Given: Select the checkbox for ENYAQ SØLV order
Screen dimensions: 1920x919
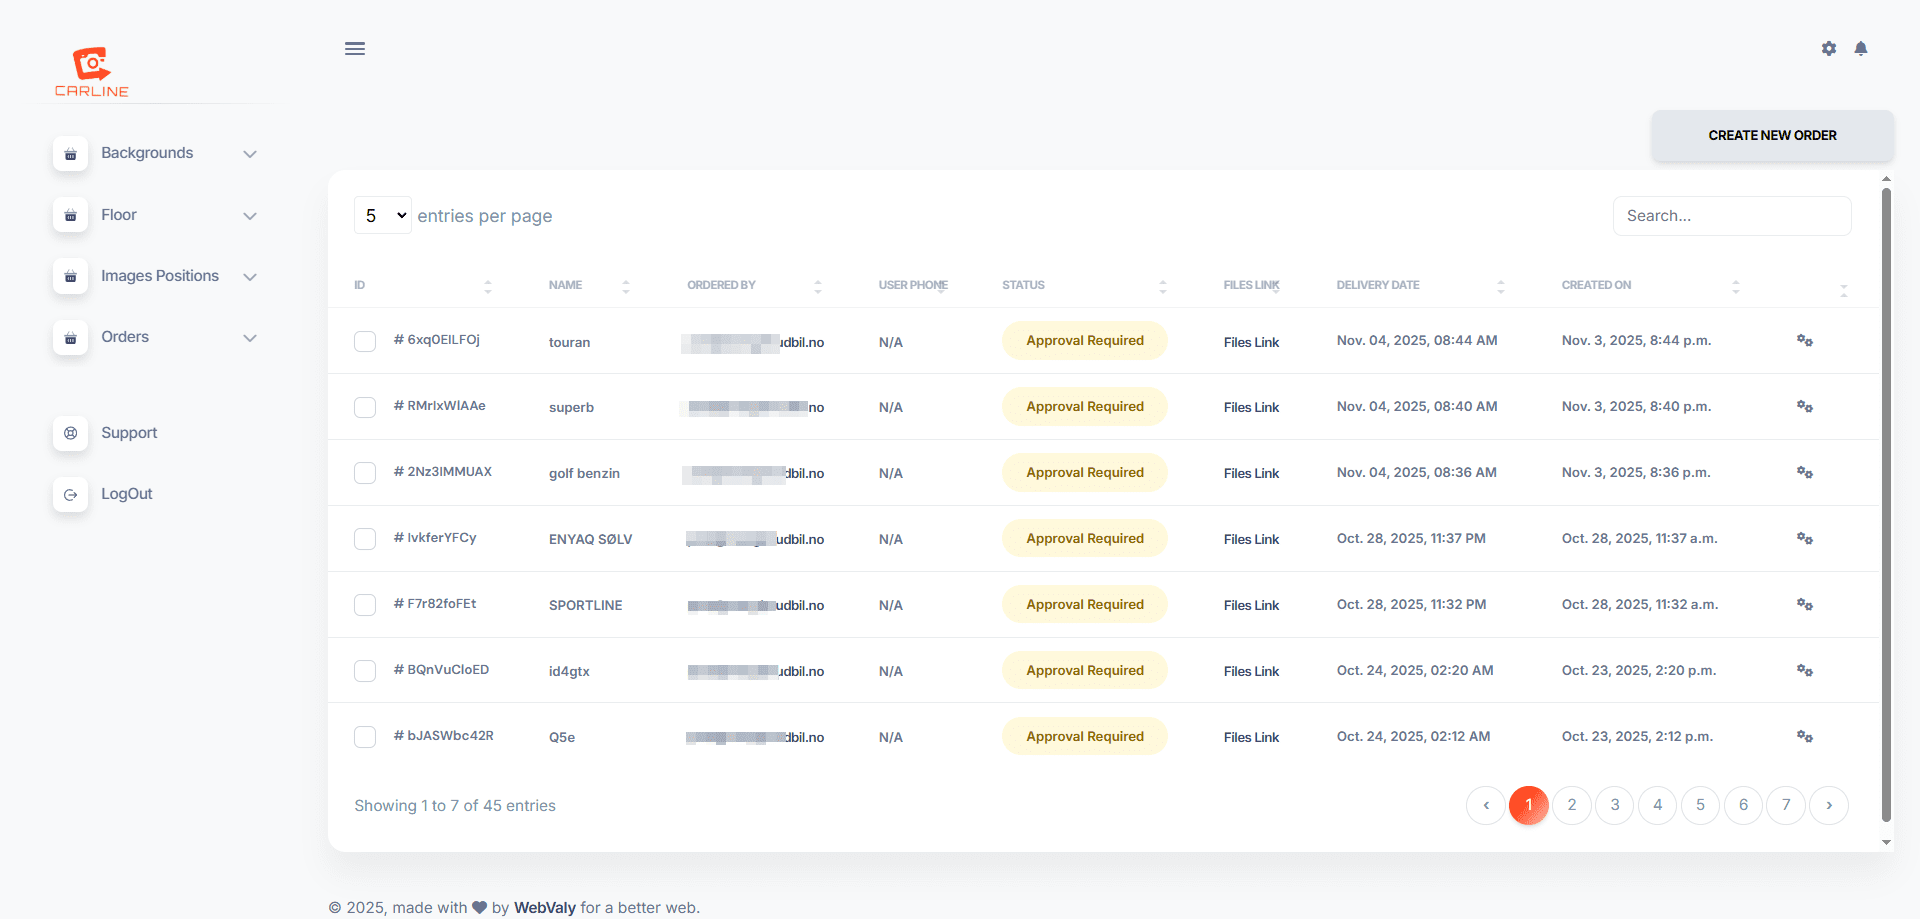Looking at the screenshot, I should (365, 539).
